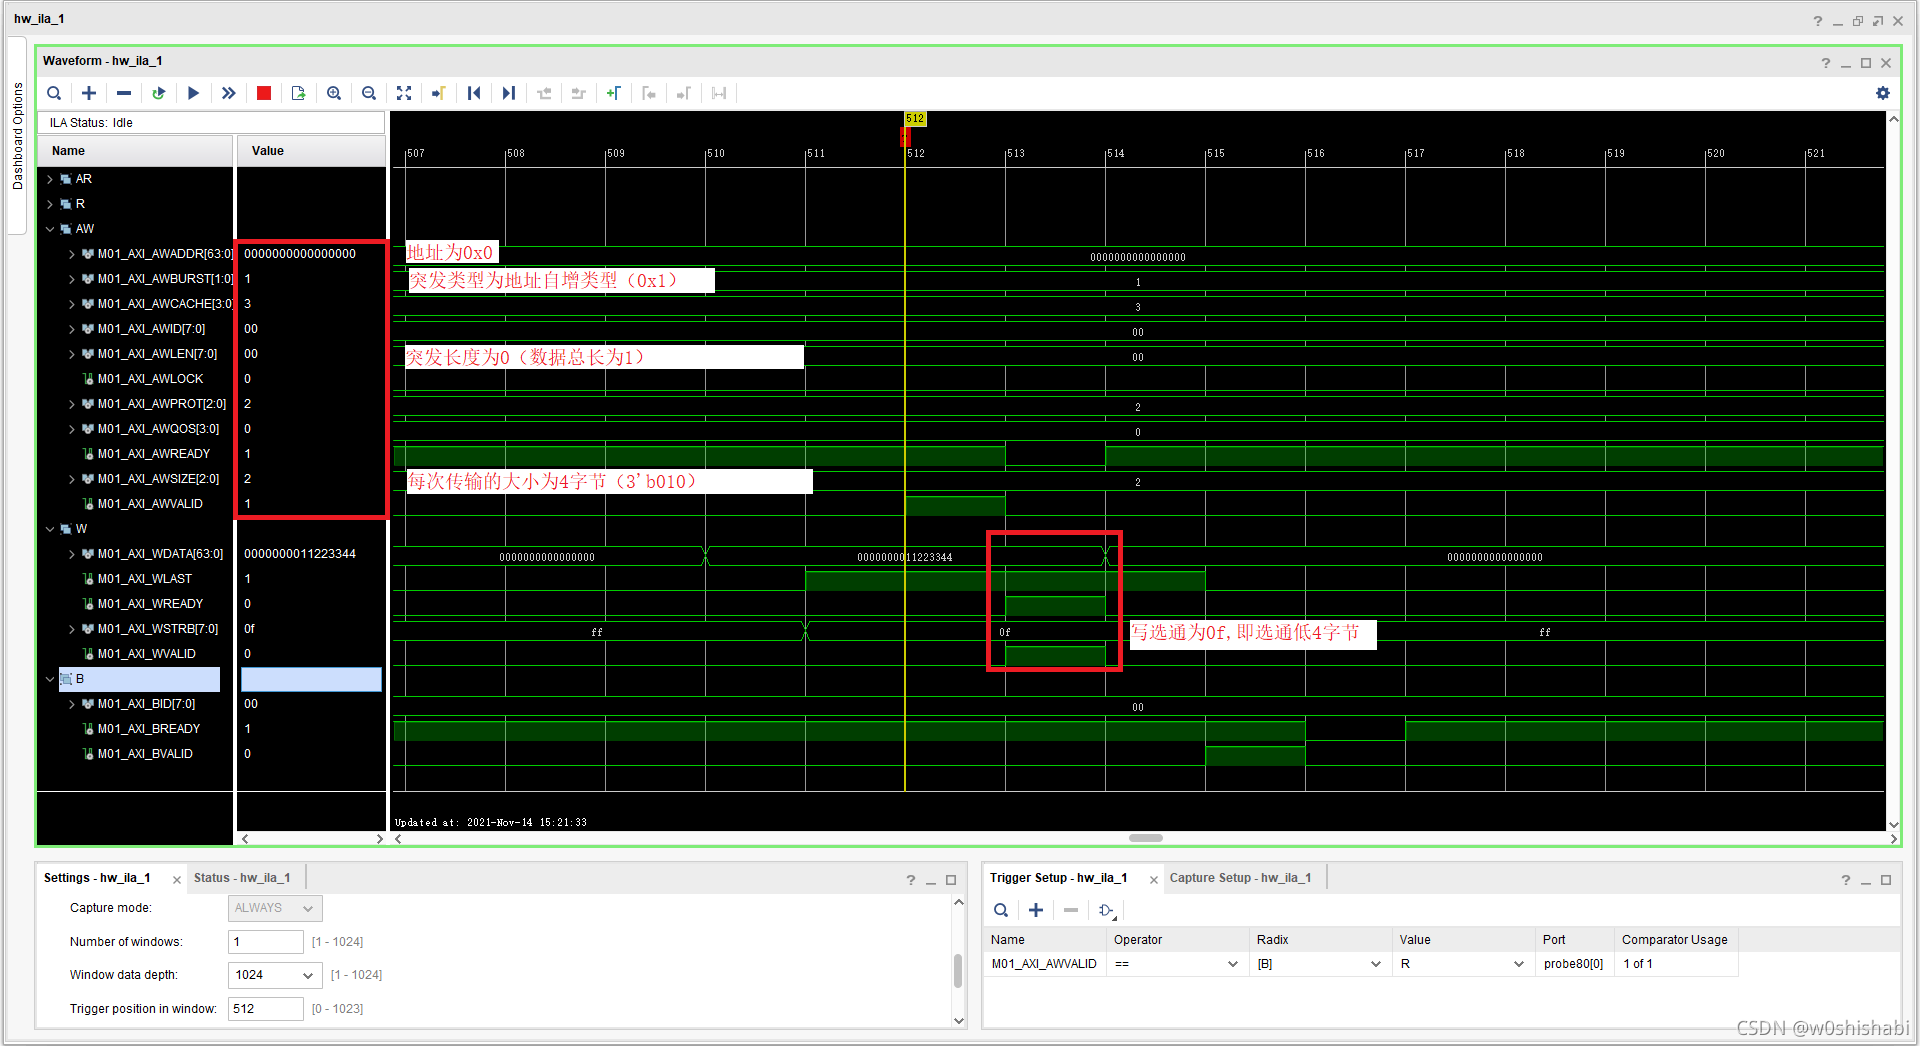This screenshot has width=1924, height=1046.
Task: Select M01_AXI_AWREADY signal row
Action: 154,454
